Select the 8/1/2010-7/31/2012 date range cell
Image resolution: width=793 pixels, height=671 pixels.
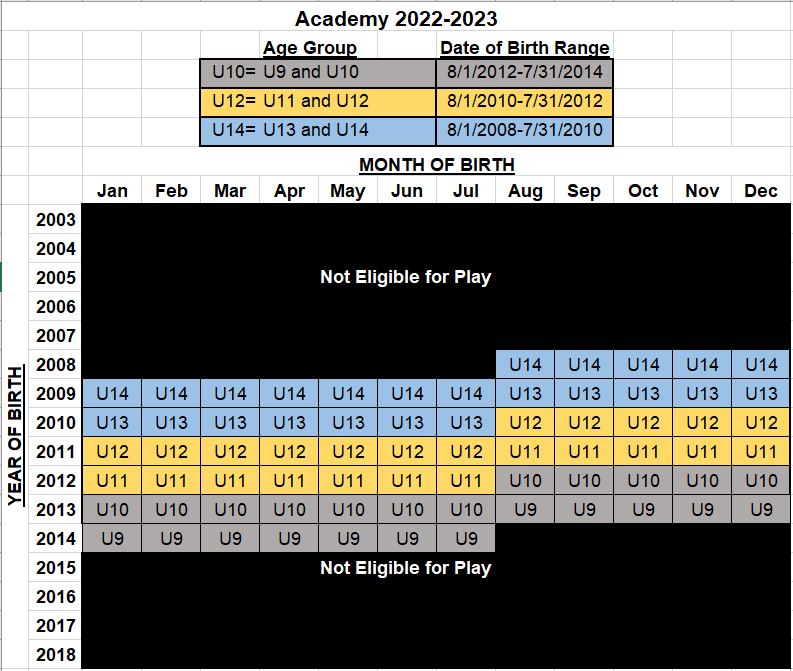coord(525,102)
